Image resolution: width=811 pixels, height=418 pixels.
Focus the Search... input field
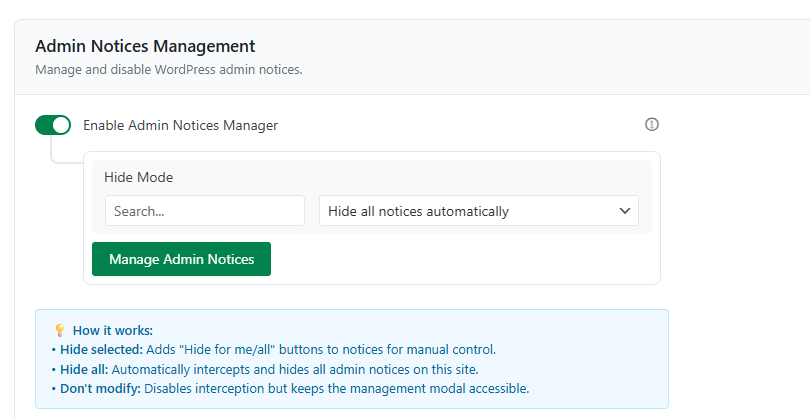click(204, 211)
